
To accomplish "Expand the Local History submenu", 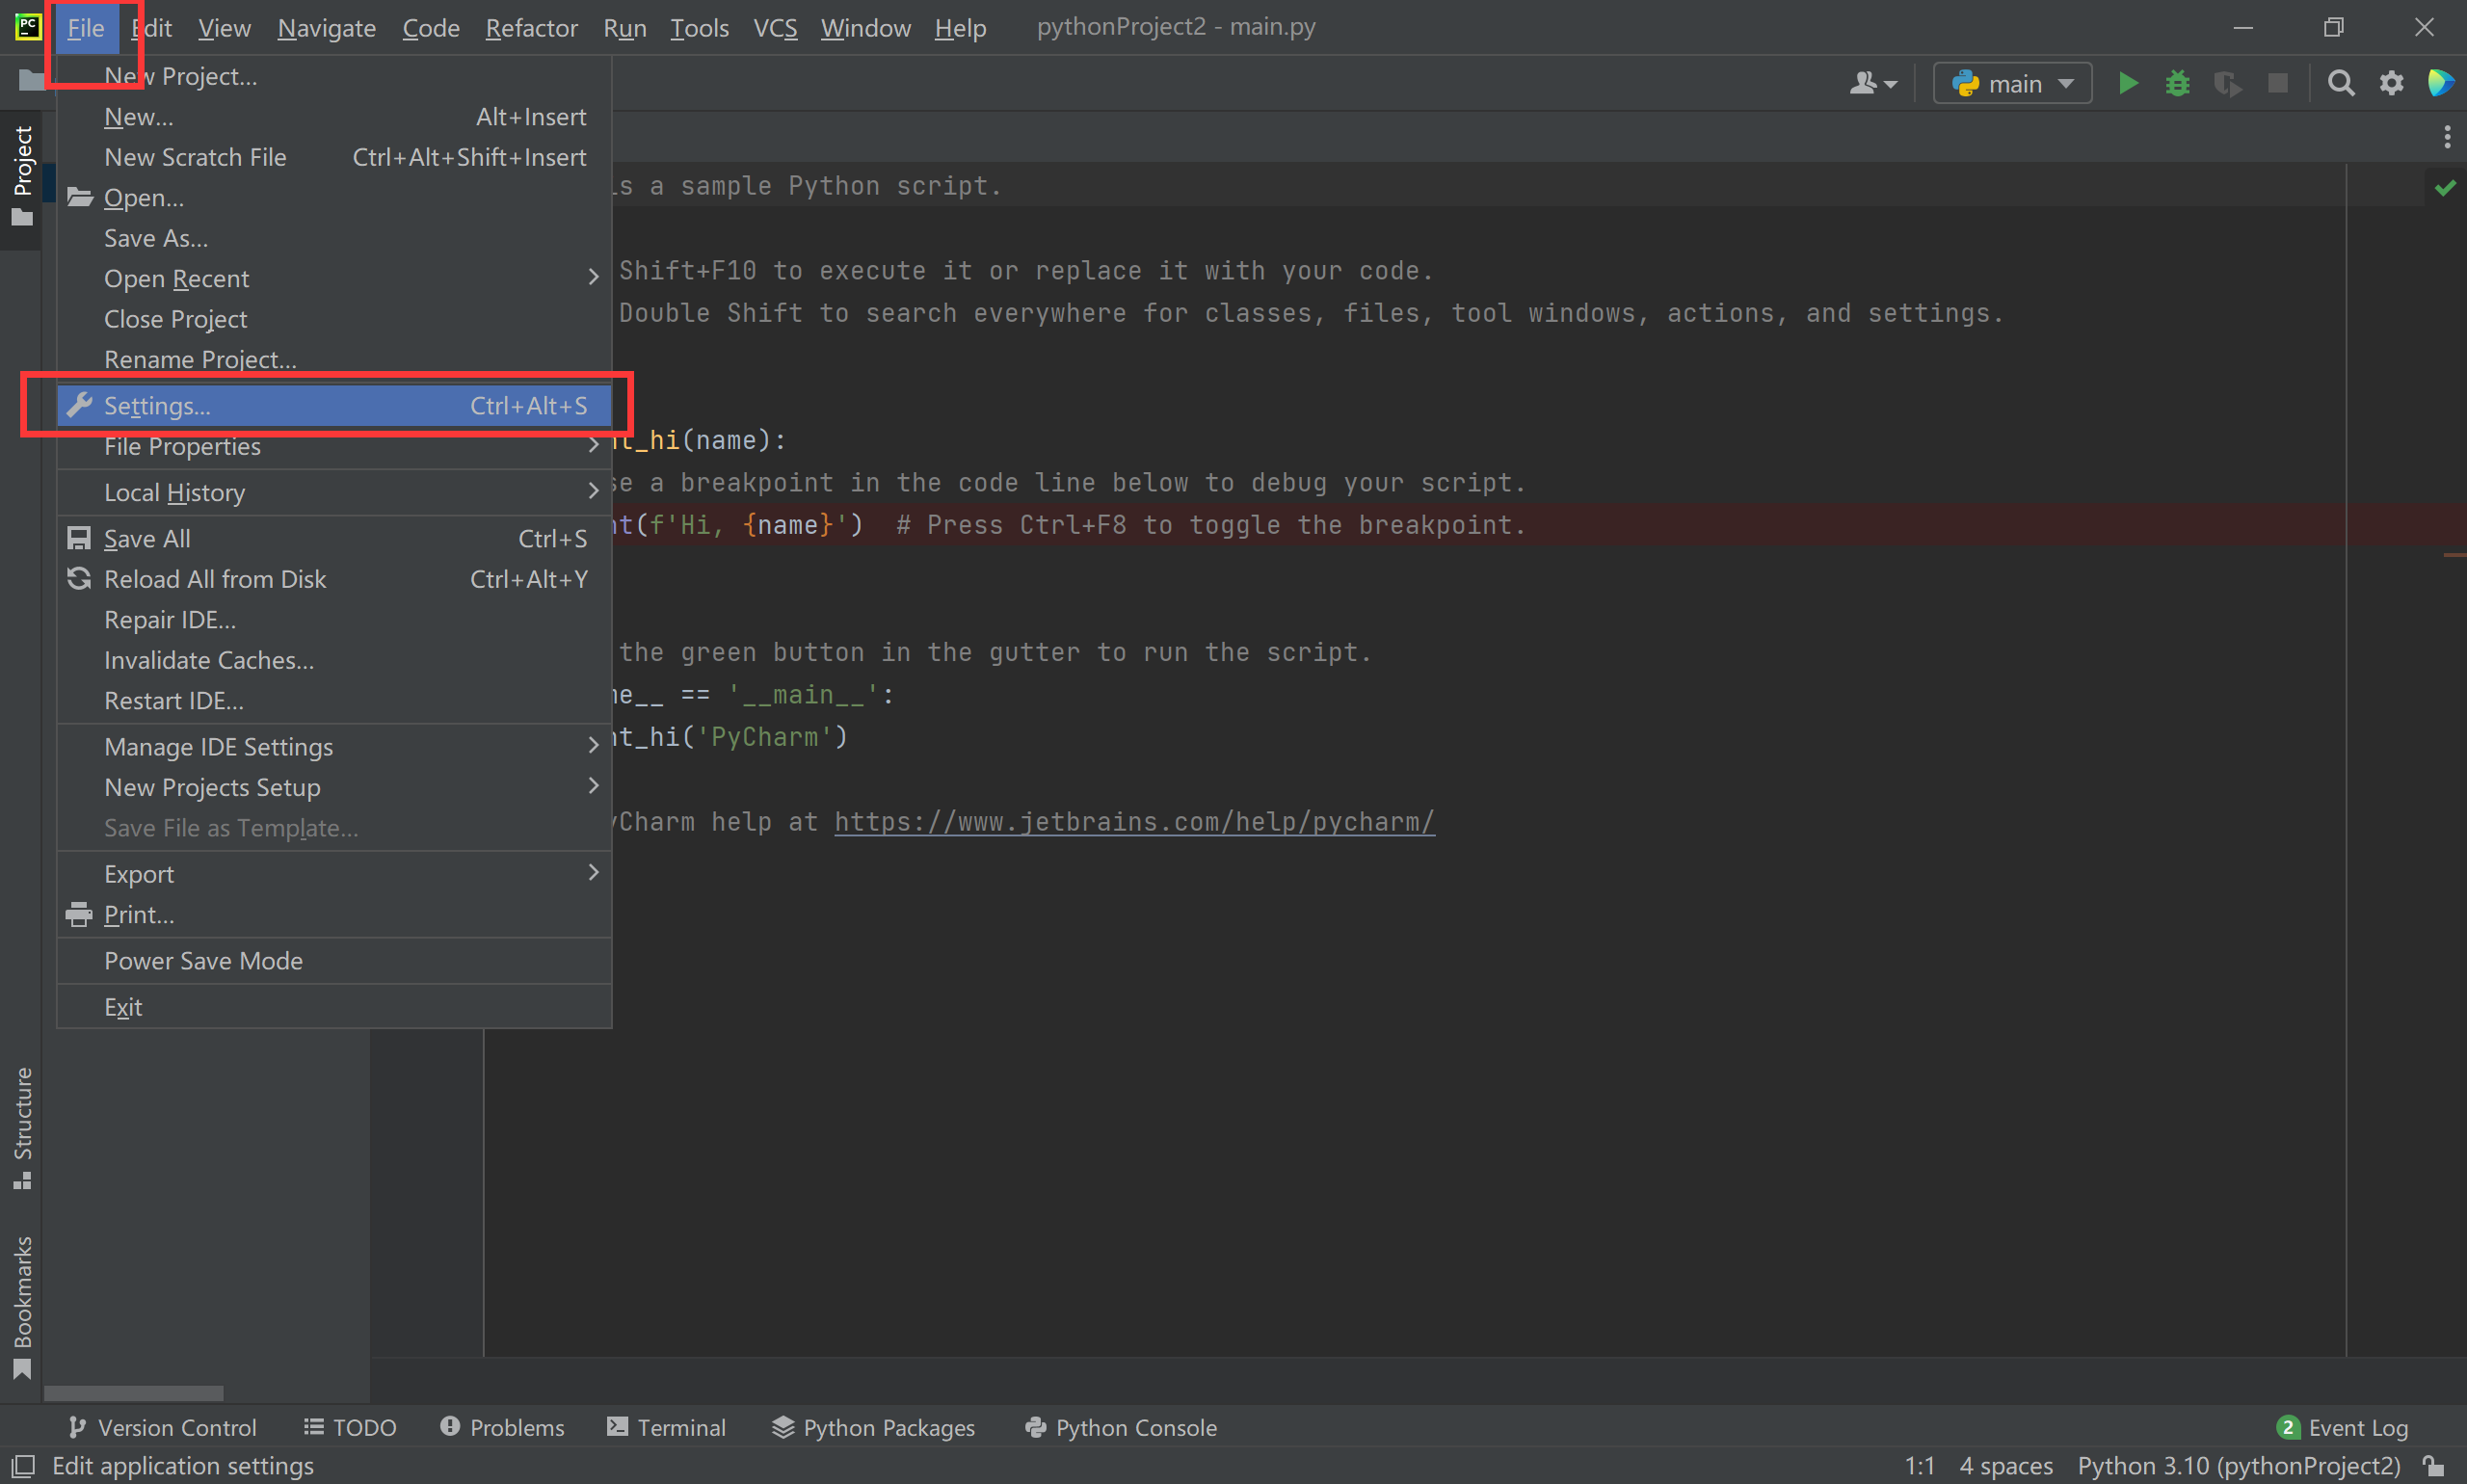I will (x=175, y=492).
